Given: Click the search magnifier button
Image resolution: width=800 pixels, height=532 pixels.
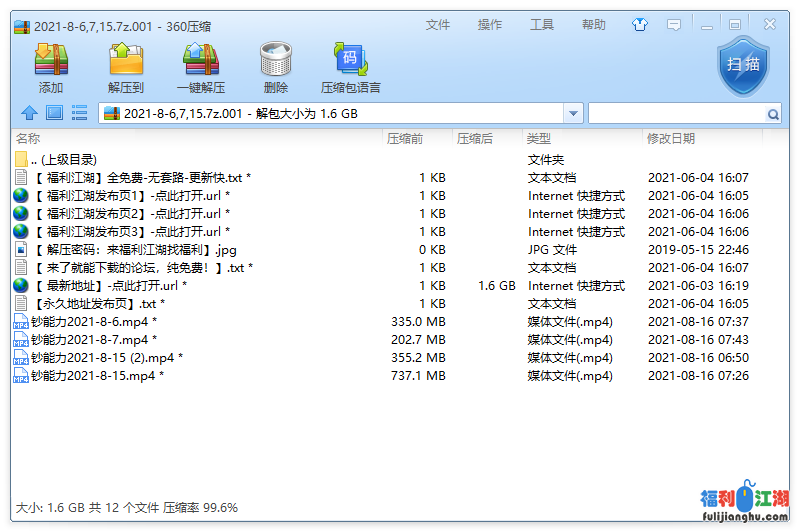Looking at the screenshot, I should [773, 115].
